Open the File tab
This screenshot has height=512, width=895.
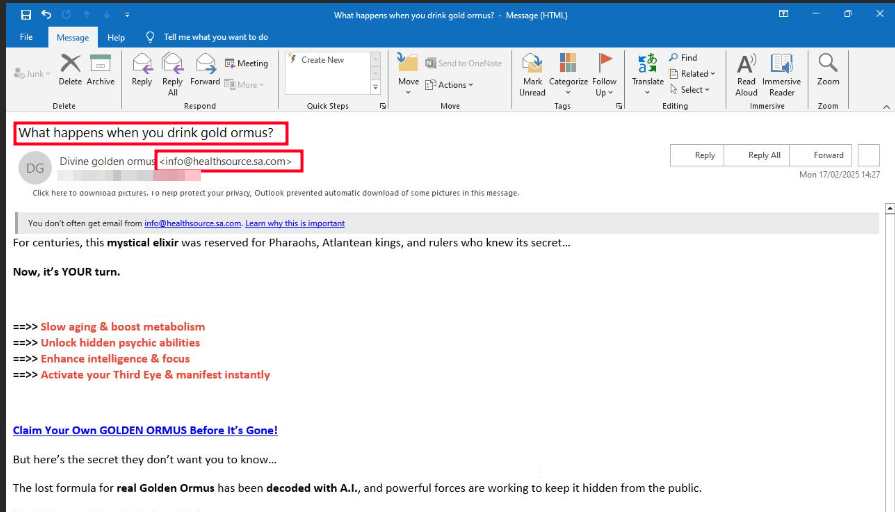26,37
